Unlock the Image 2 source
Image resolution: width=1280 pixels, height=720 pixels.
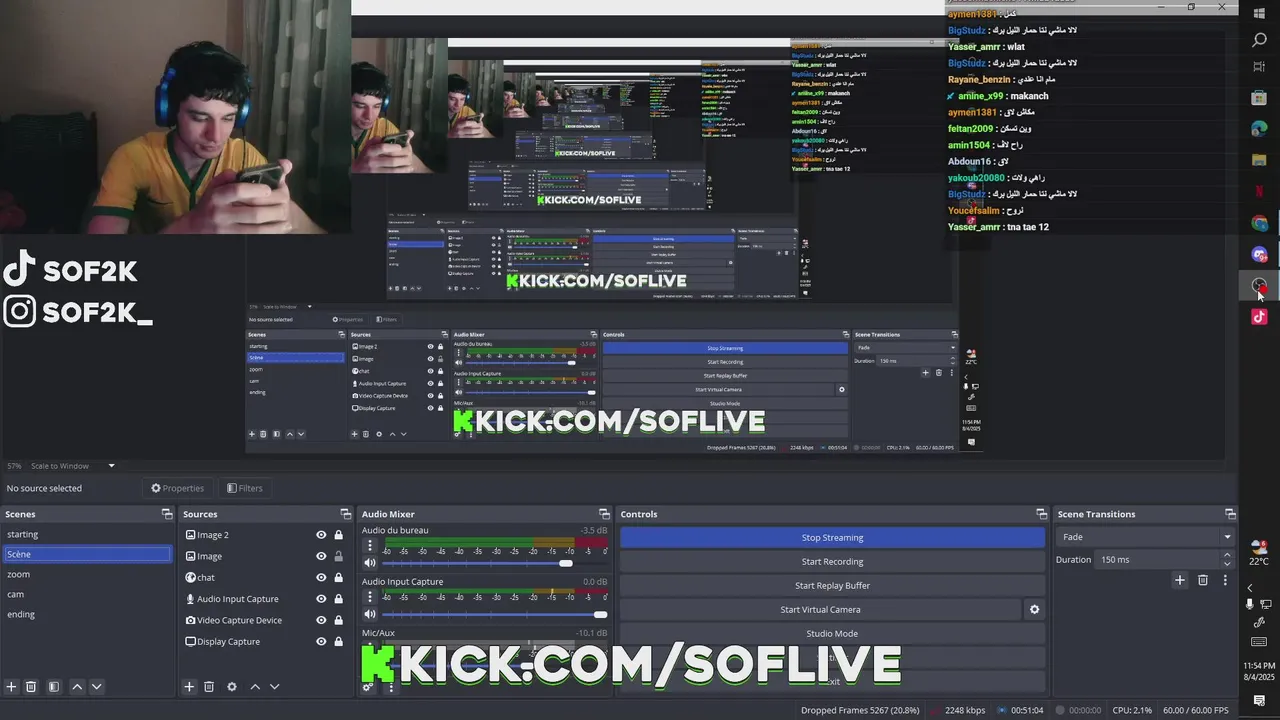click(338, 535)
